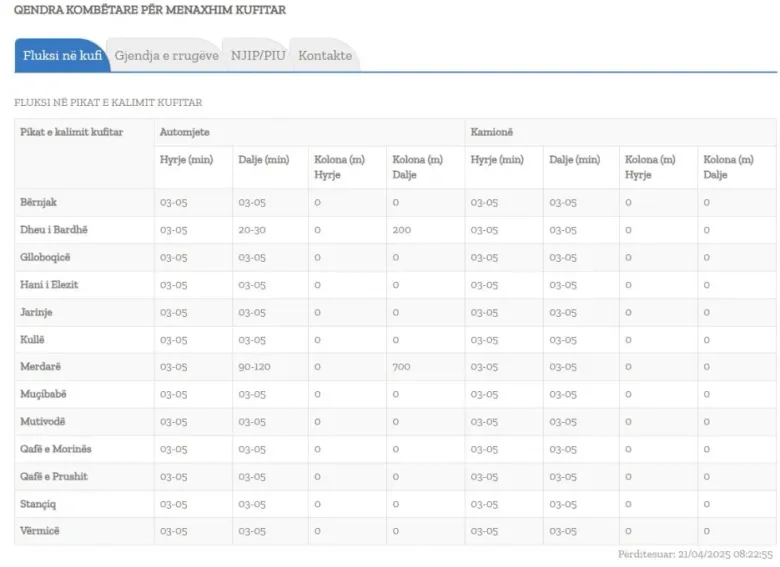Click the 200 meter queue value

(x=401, y=230)
